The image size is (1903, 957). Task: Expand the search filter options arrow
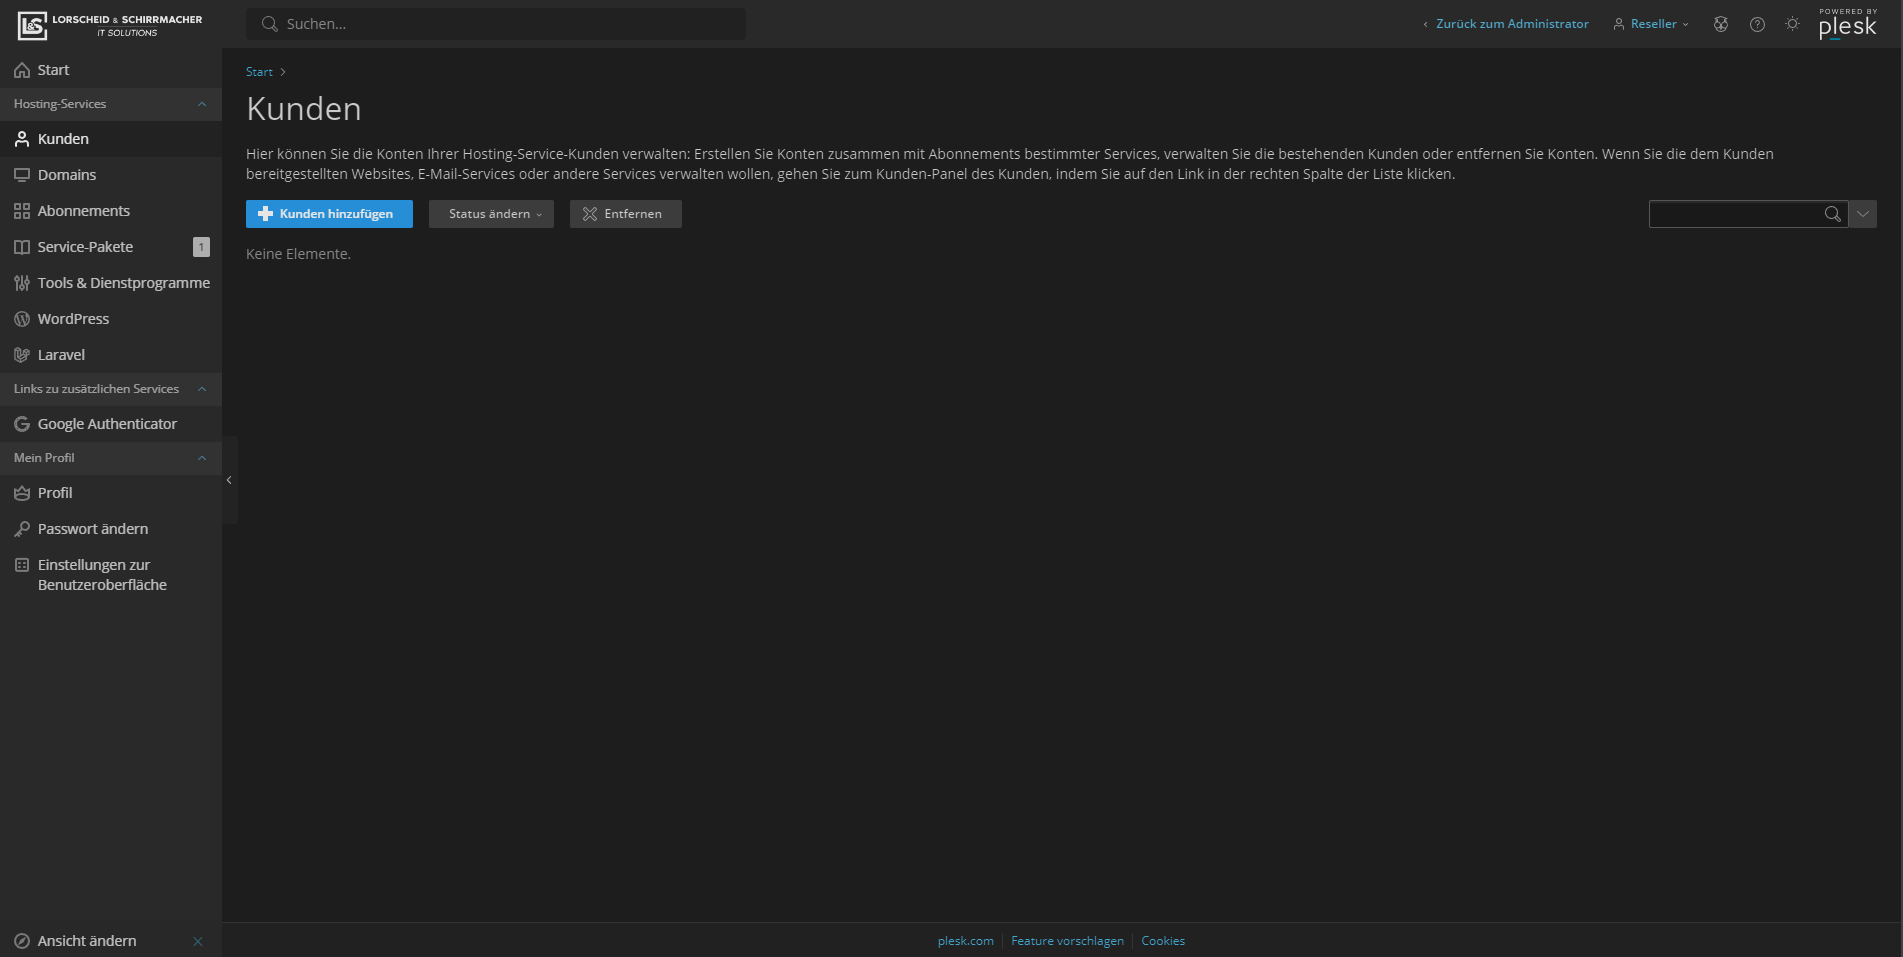click(x=1862, y=214)
